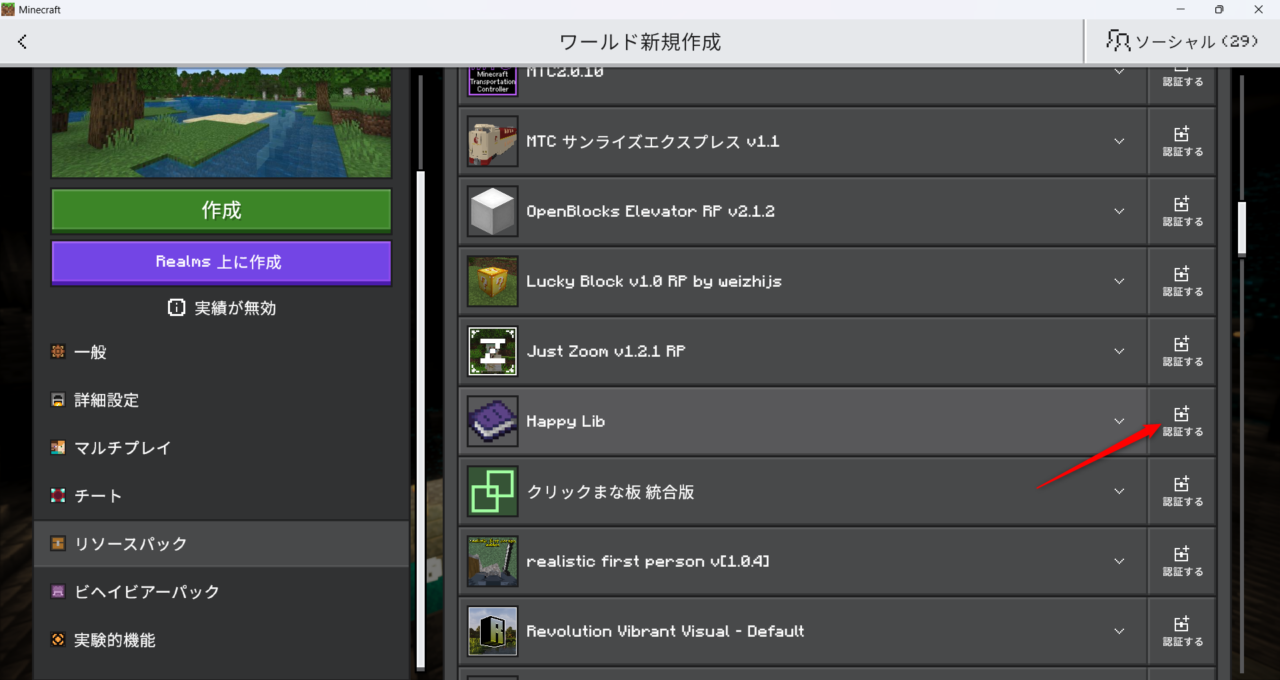This screenshot has height=680, width=1280.
Task: Activate クリックまな板 統合版 pack
Action: [x=1182, y=491]
